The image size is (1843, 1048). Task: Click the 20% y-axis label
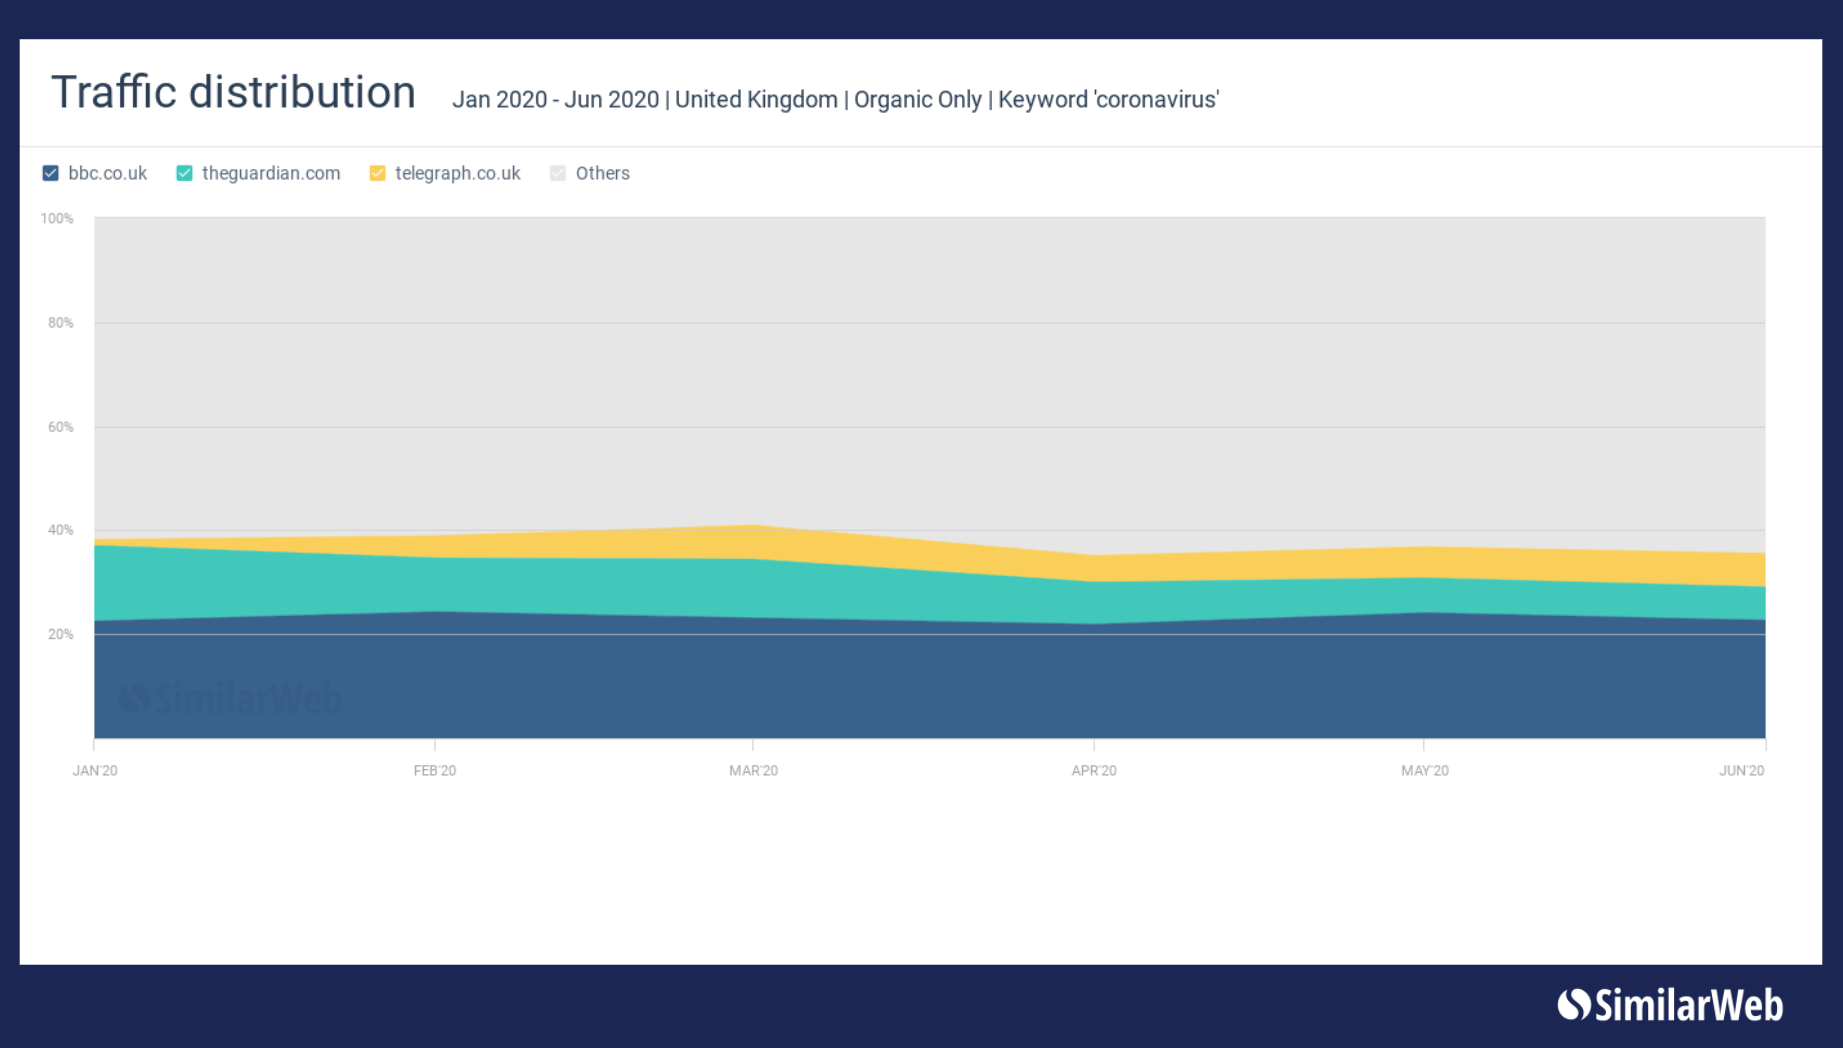tap(60, 634)
